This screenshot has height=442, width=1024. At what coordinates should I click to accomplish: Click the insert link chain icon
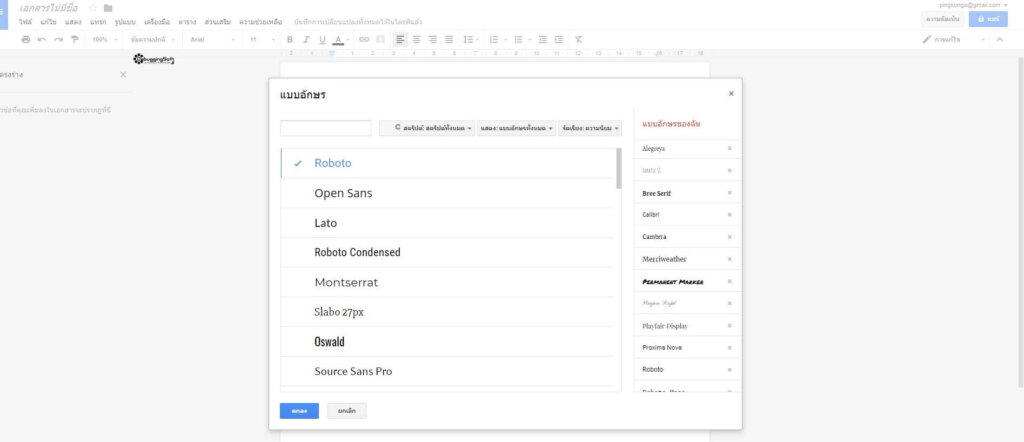(364, 40)
